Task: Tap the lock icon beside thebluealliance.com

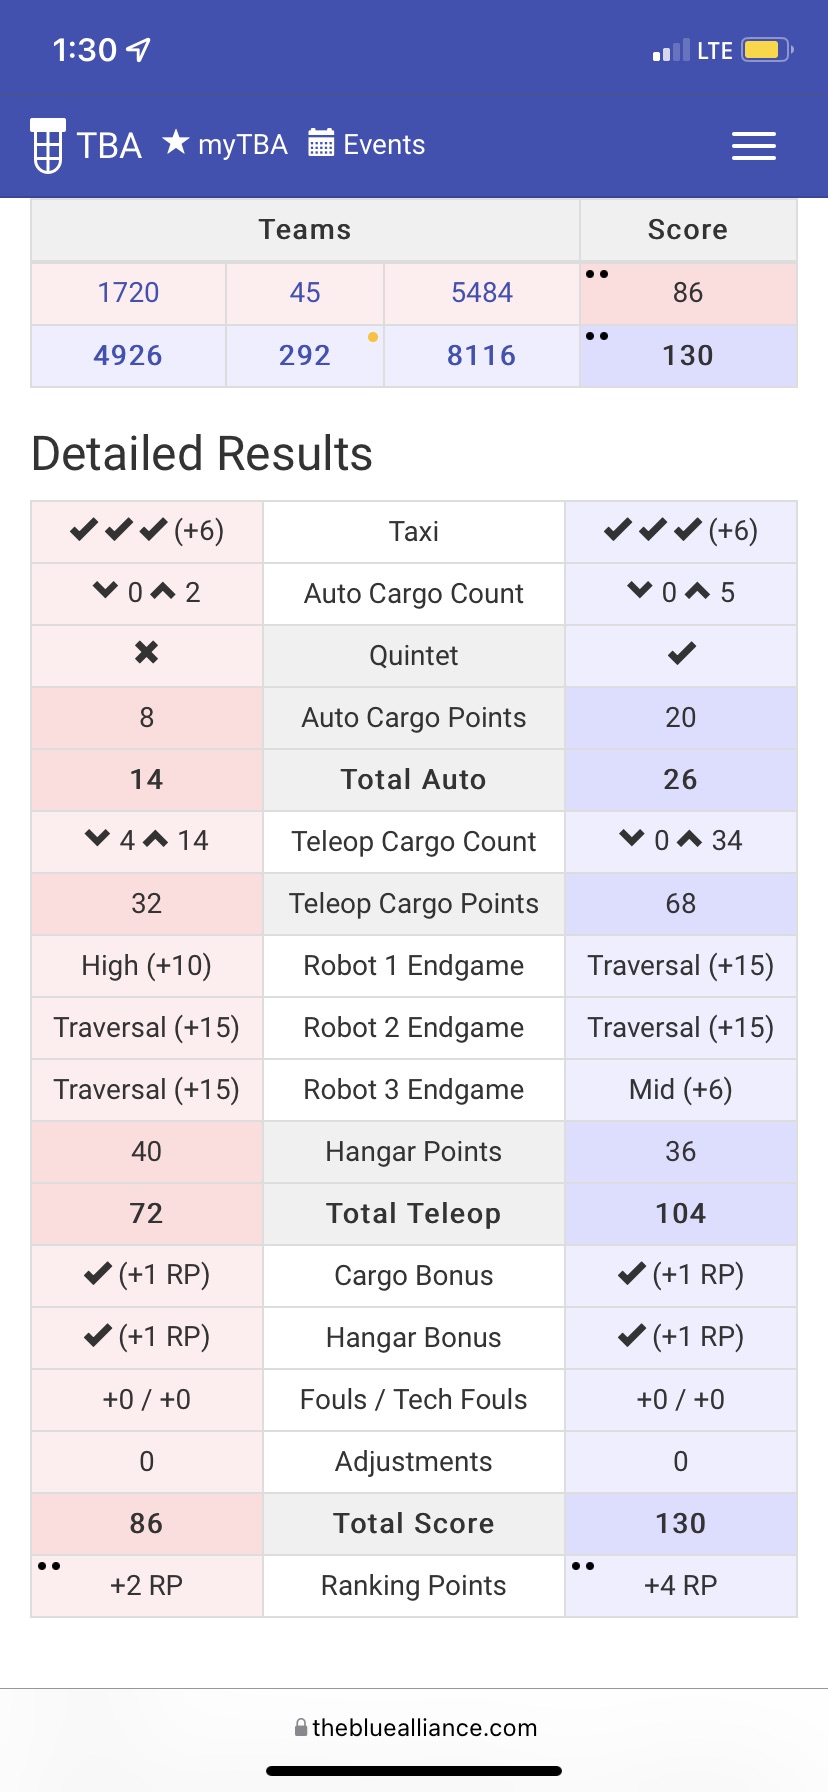Action: click(301, 1727)
